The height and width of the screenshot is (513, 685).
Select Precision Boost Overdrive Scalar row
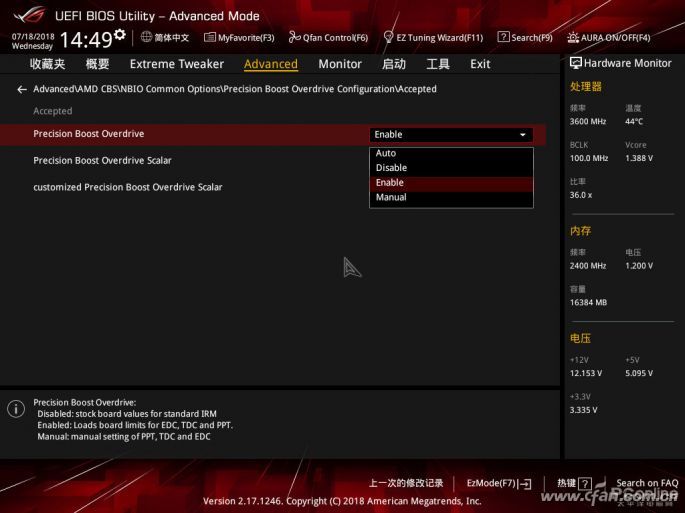point(273,161)
